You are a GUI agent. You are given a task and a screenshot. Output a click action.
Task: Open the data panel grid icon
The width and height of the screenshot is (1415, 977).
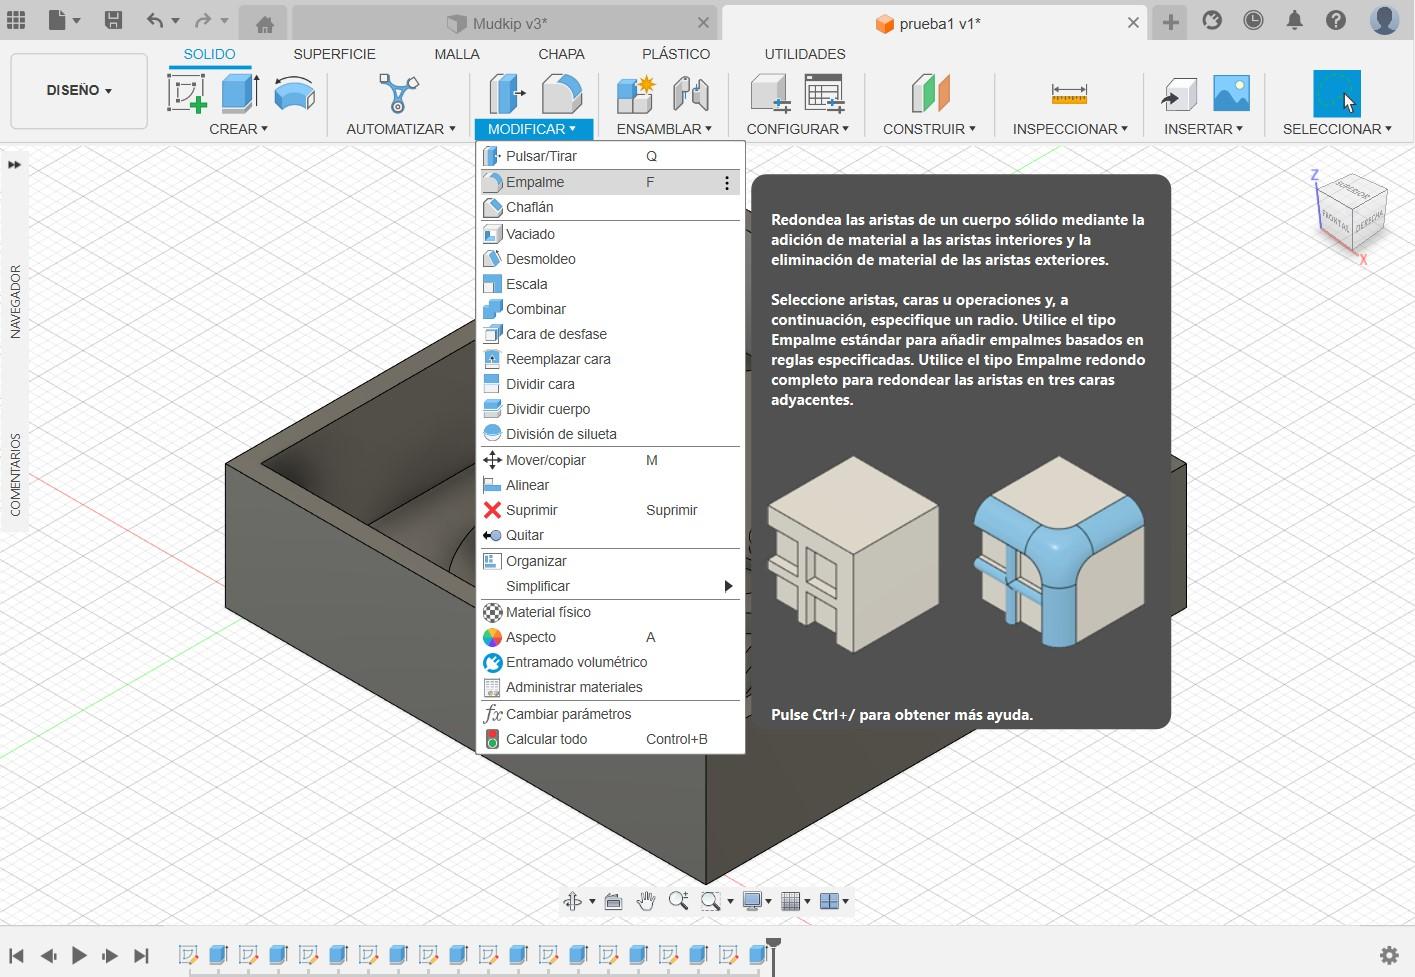pos(16,20)
